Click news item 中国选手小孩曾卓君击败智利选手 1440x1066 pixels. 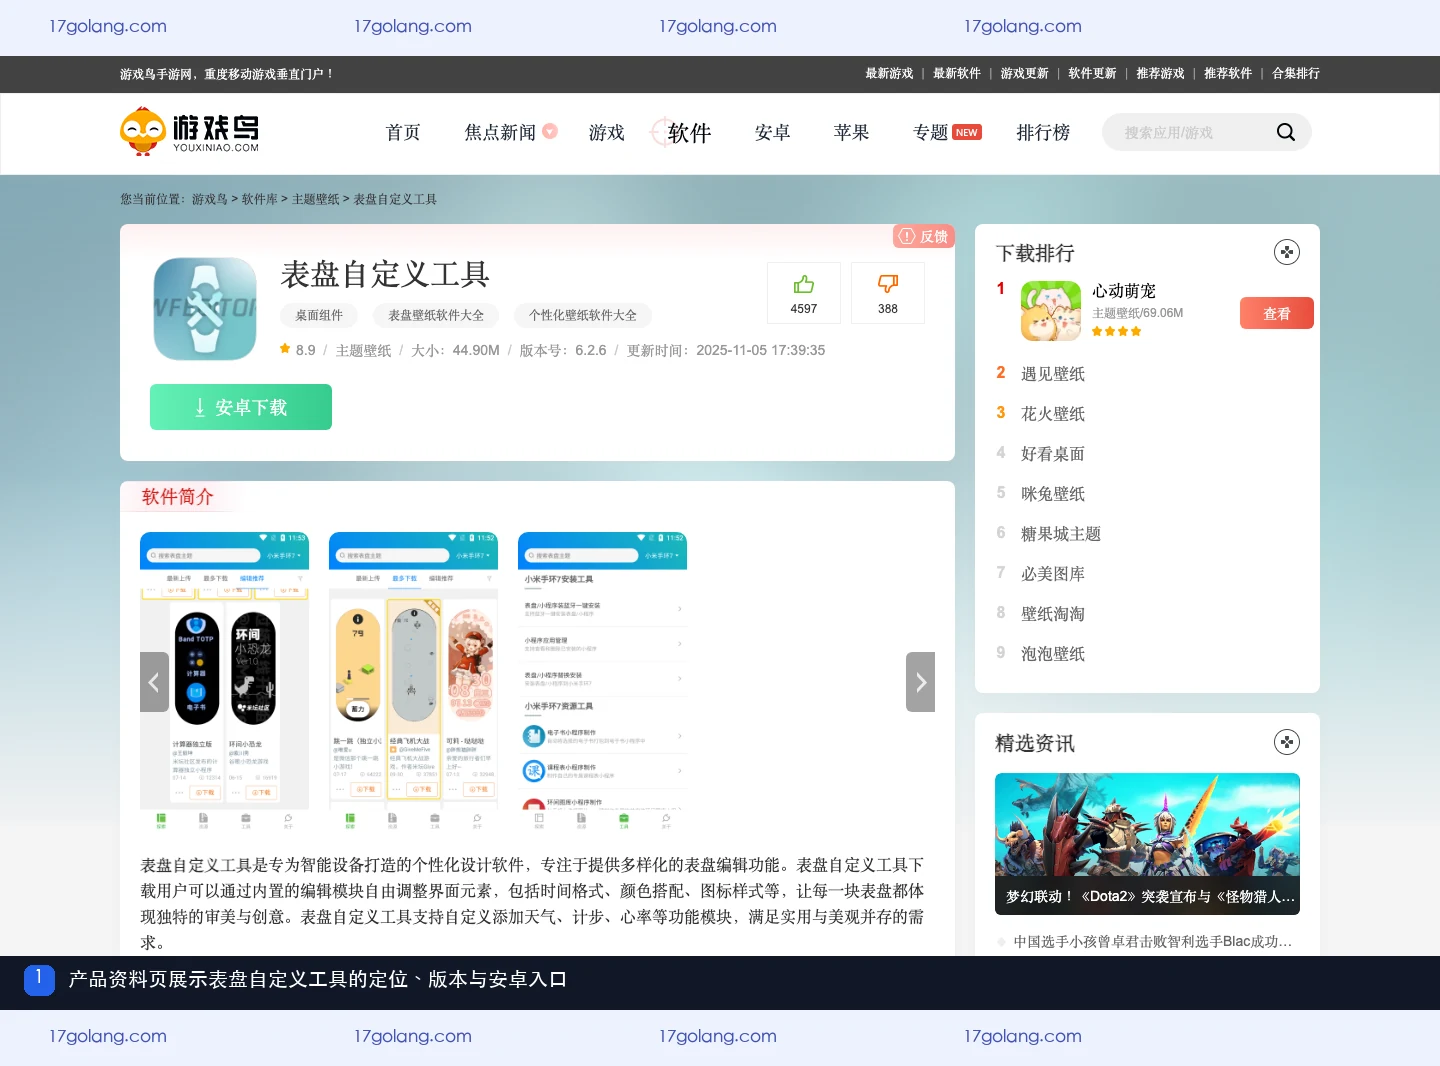tap(1153, 941)
